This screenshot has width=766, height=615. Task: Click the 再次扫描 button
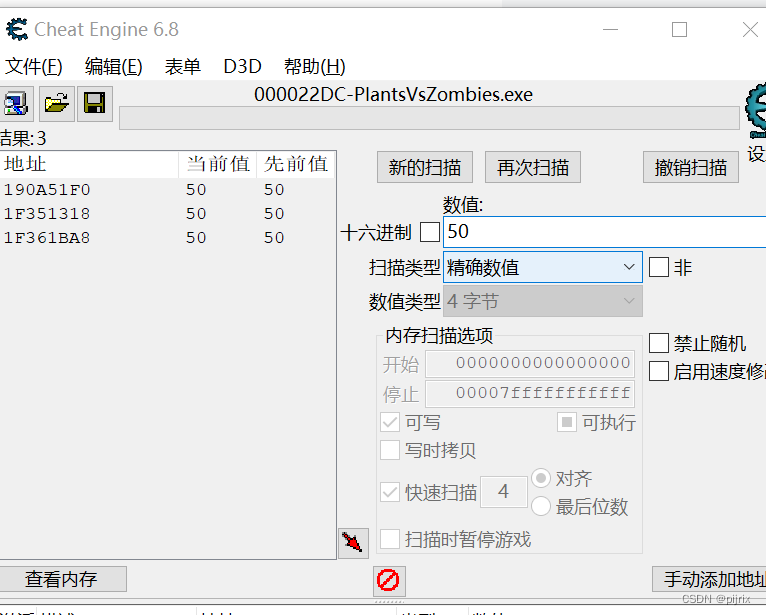(x=532, y=167)
